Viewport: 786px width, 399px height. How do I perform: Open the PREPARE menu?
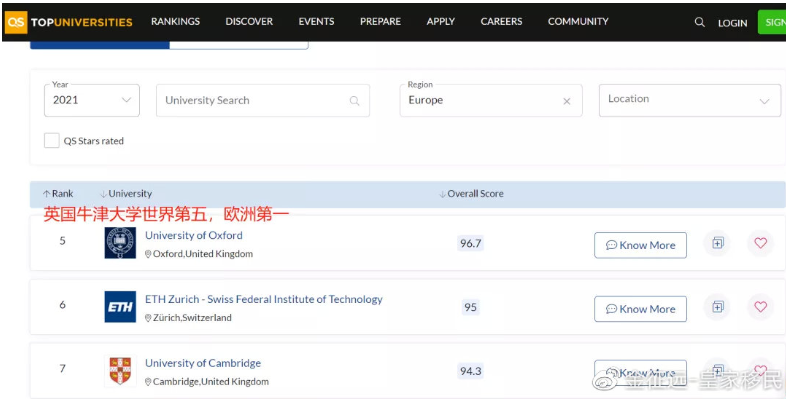(380, 22)
